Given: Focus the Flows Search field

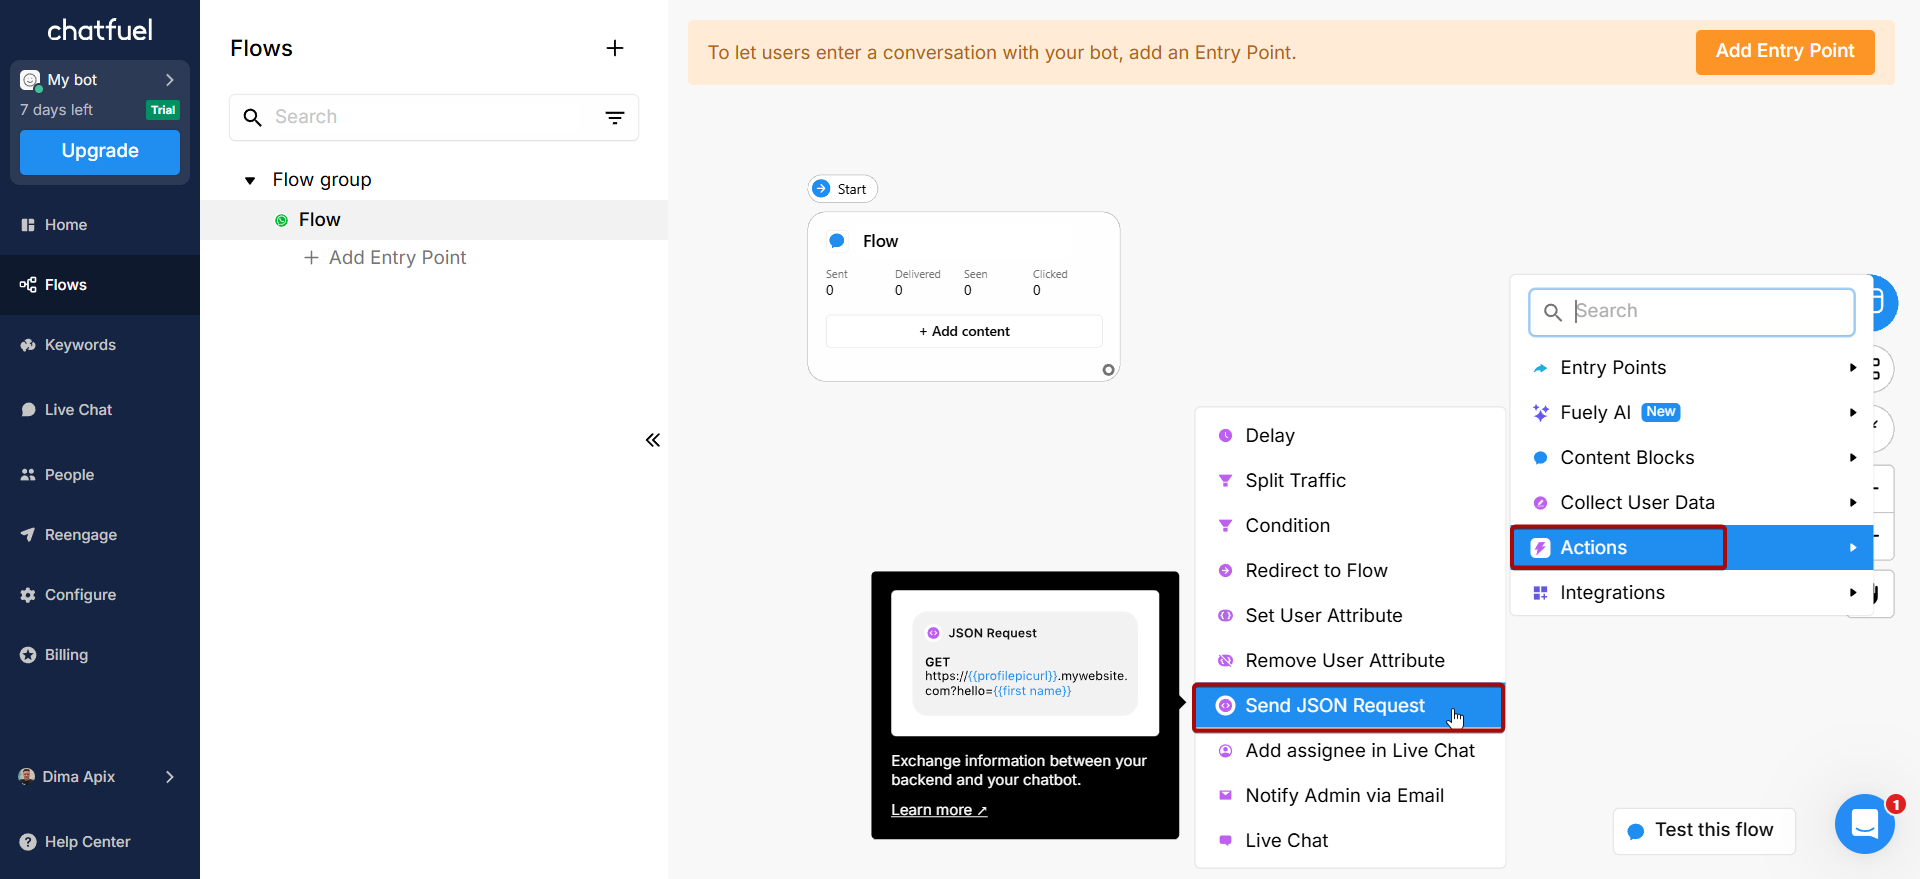Looking at the screenshot, I should point(434,118).
